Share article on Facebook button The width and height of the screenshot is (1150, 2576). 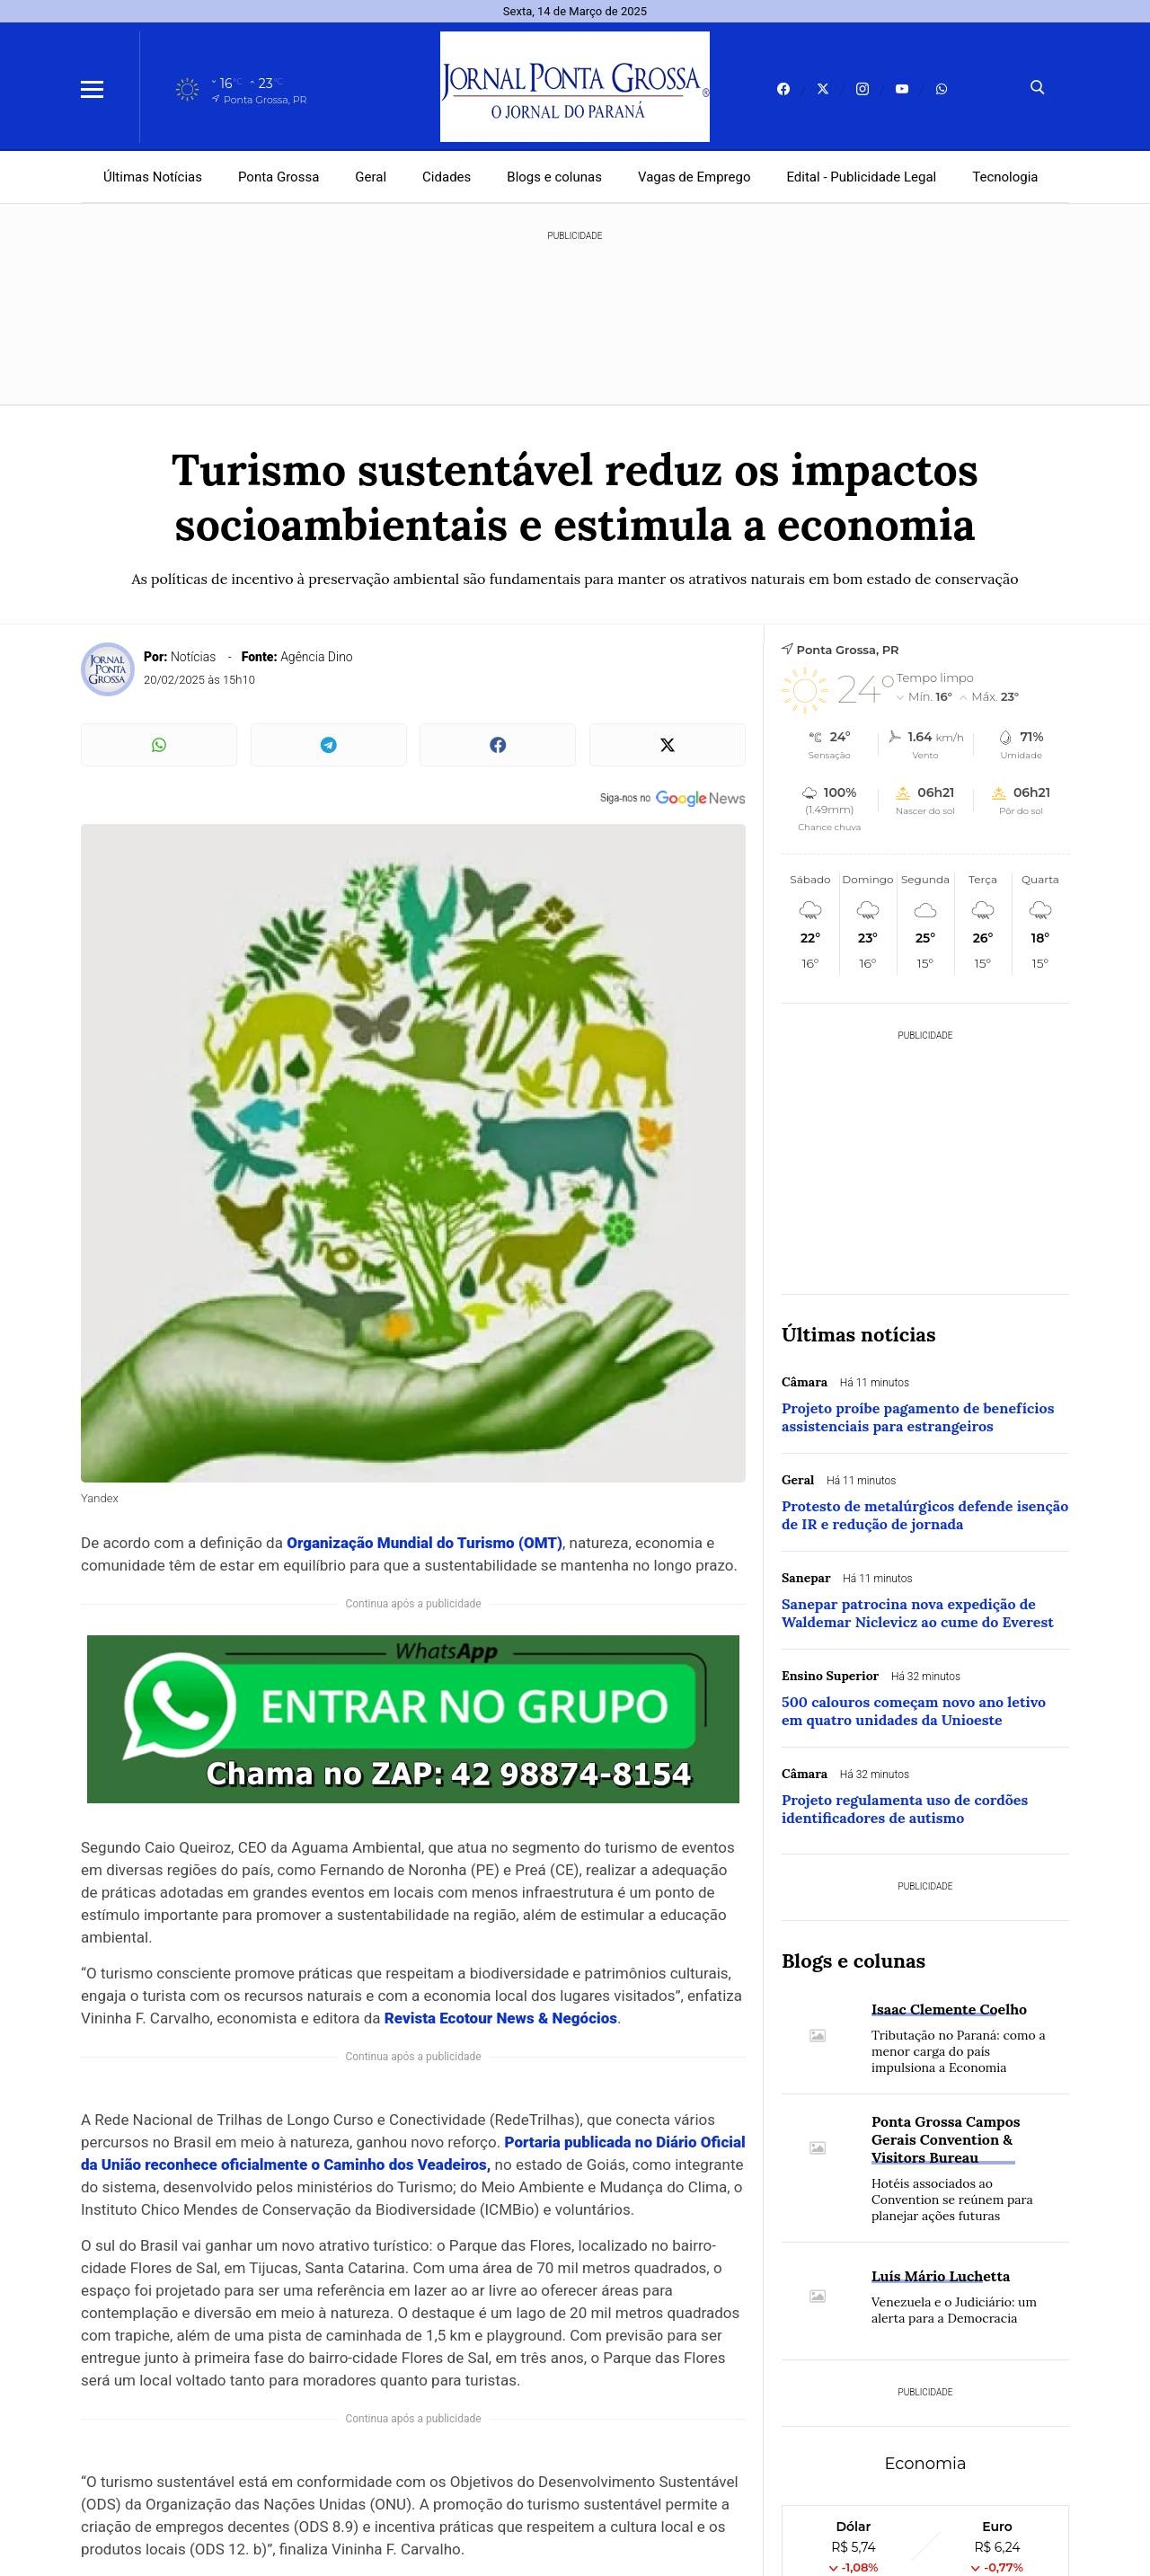point(497,745)
